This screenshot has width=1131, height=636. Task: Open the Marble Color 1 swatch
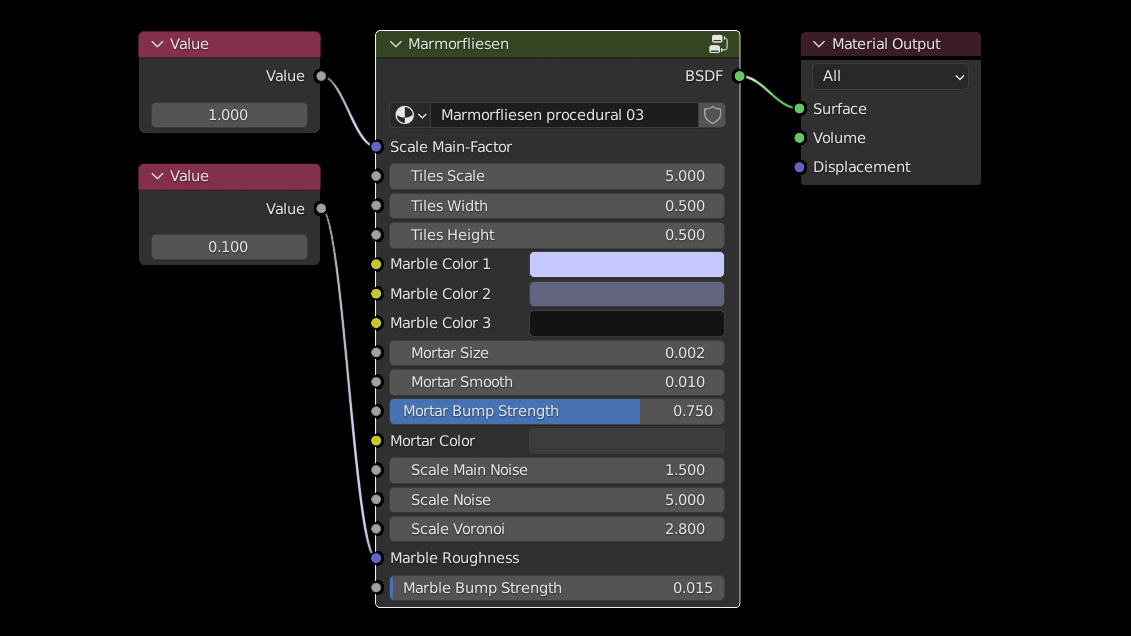(626, 264)
